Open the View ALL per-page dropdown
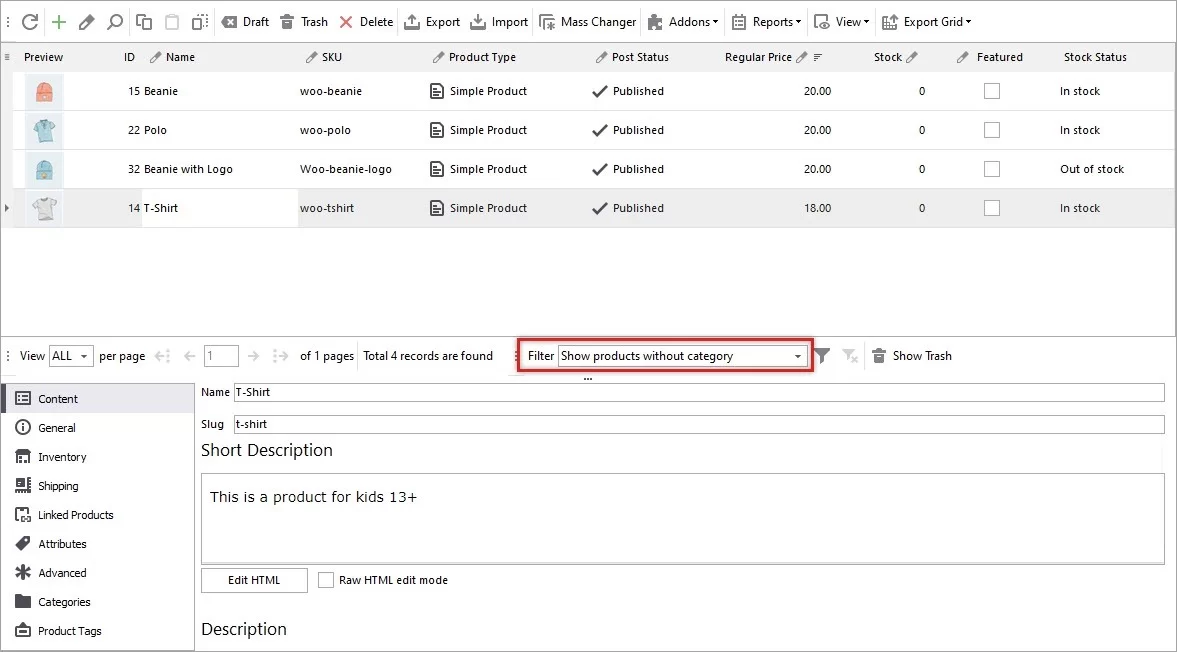Image resolution: width=1177 pixels, height=652 pixels. point(70,355)
